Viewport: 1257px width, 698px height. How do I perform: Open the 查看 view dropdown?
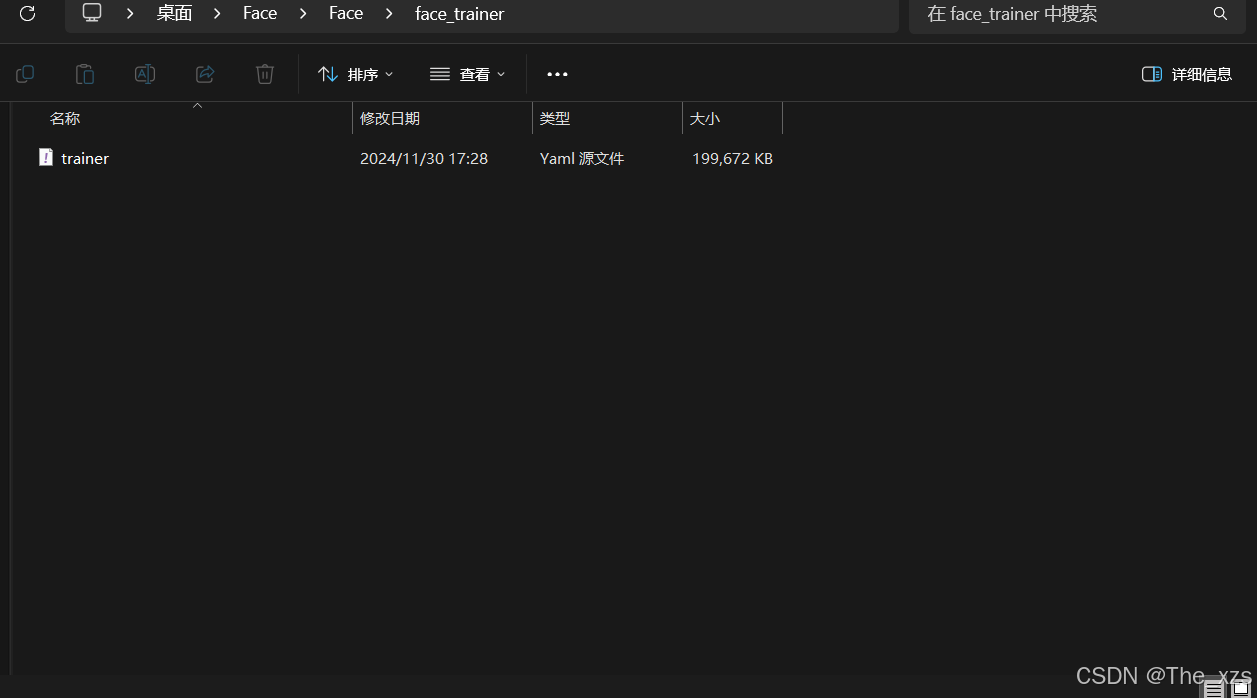(x=468, y=74)
